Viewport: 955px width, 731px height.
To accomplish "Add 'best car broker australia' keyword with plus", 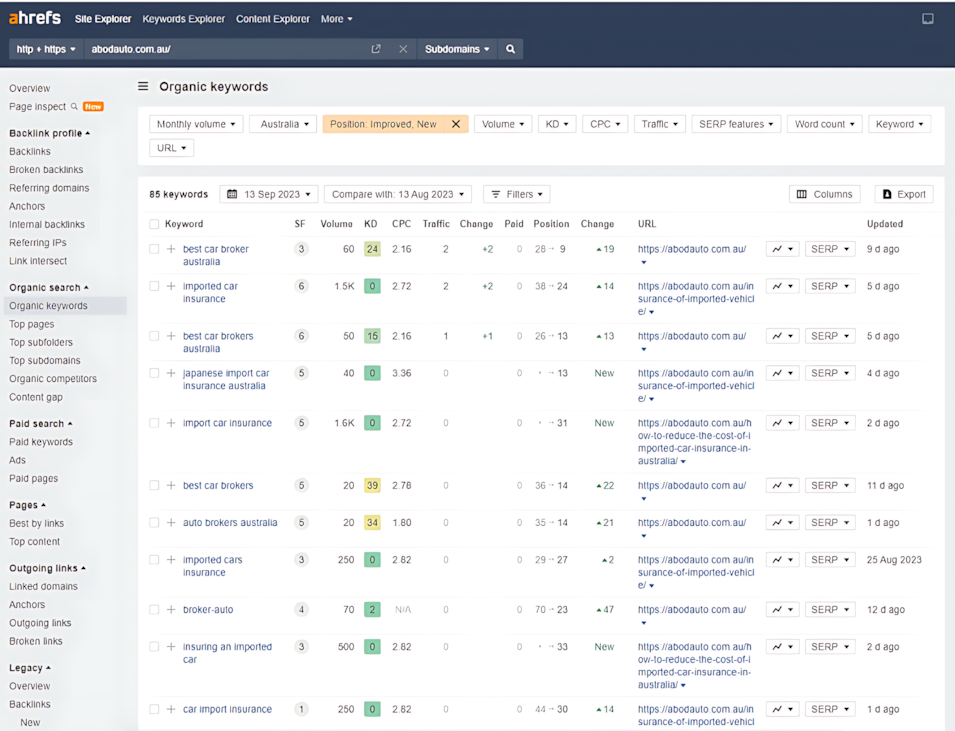I will point(171,249).
